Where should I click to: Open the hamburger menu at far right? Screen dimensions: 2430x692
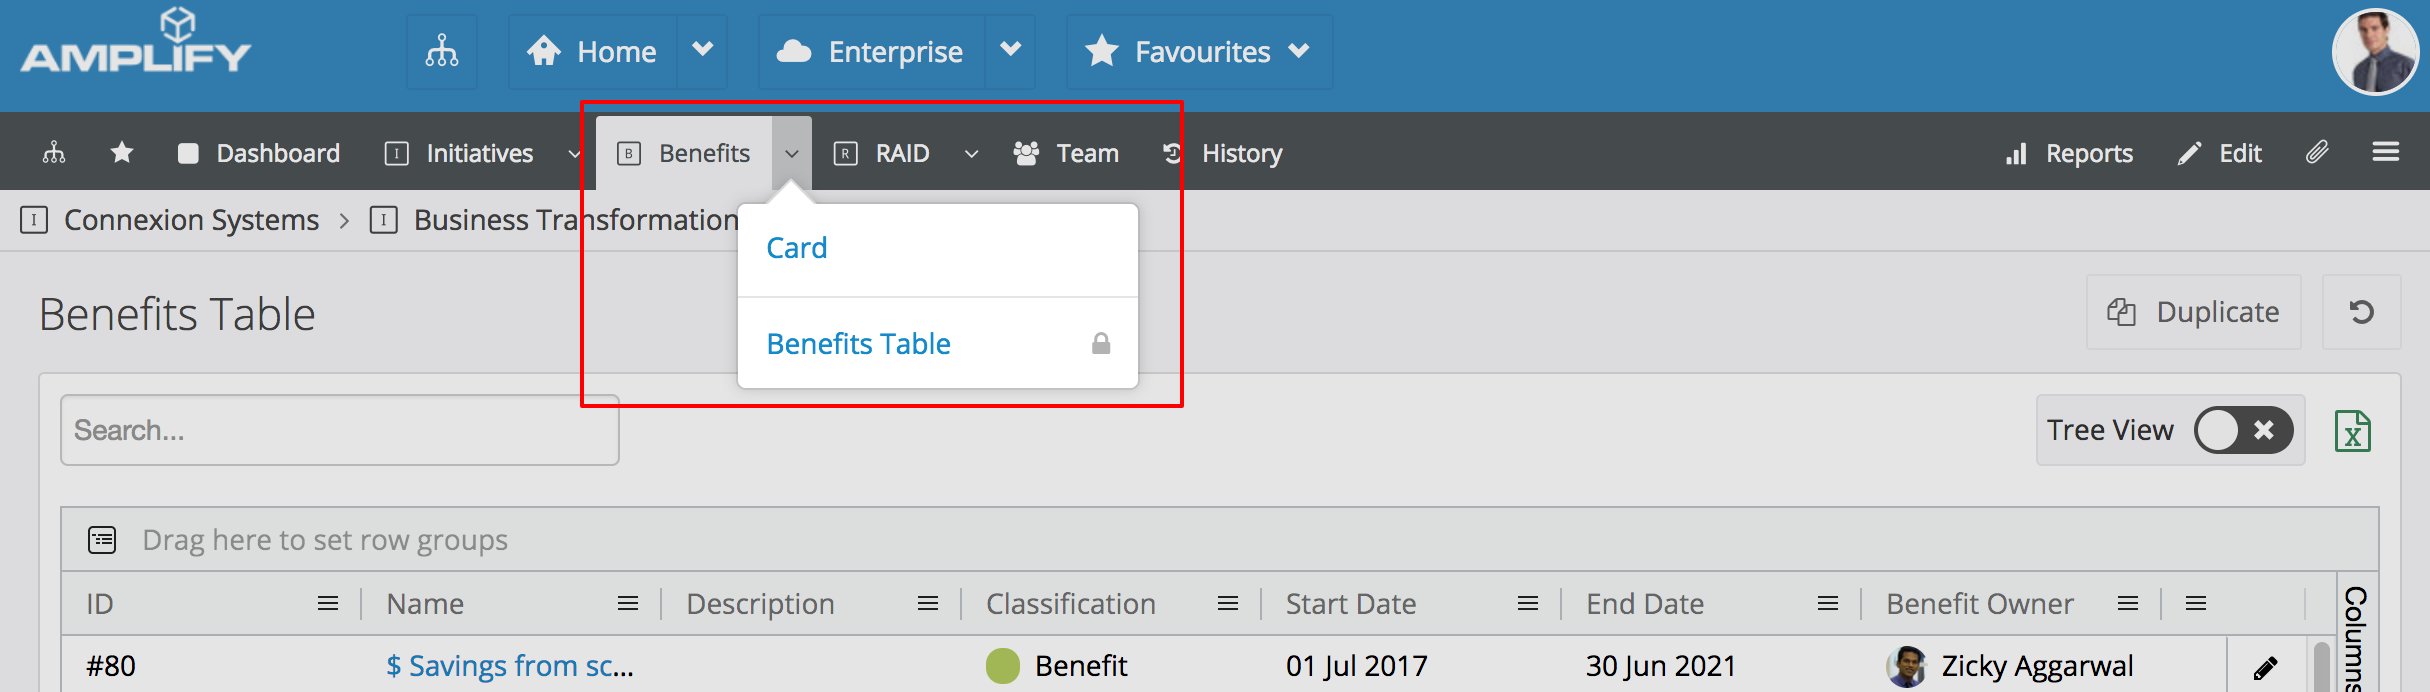(x=2386, y=152)
